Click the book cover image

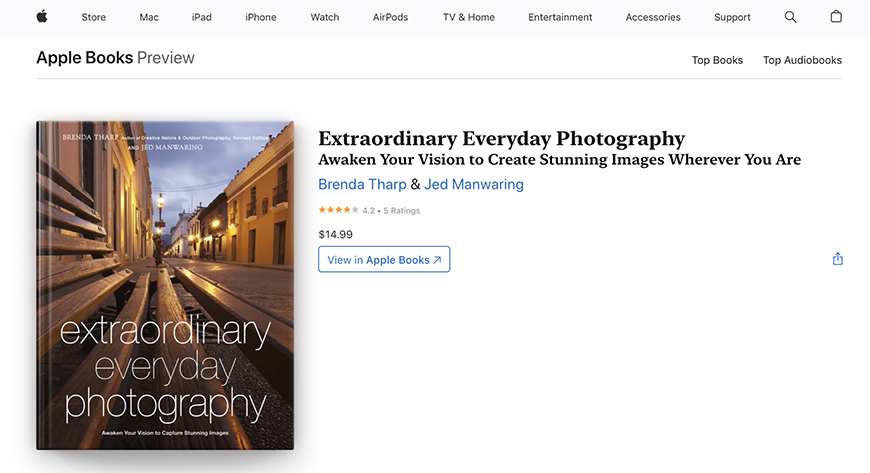pyautogui.click(x=165, y=285)
